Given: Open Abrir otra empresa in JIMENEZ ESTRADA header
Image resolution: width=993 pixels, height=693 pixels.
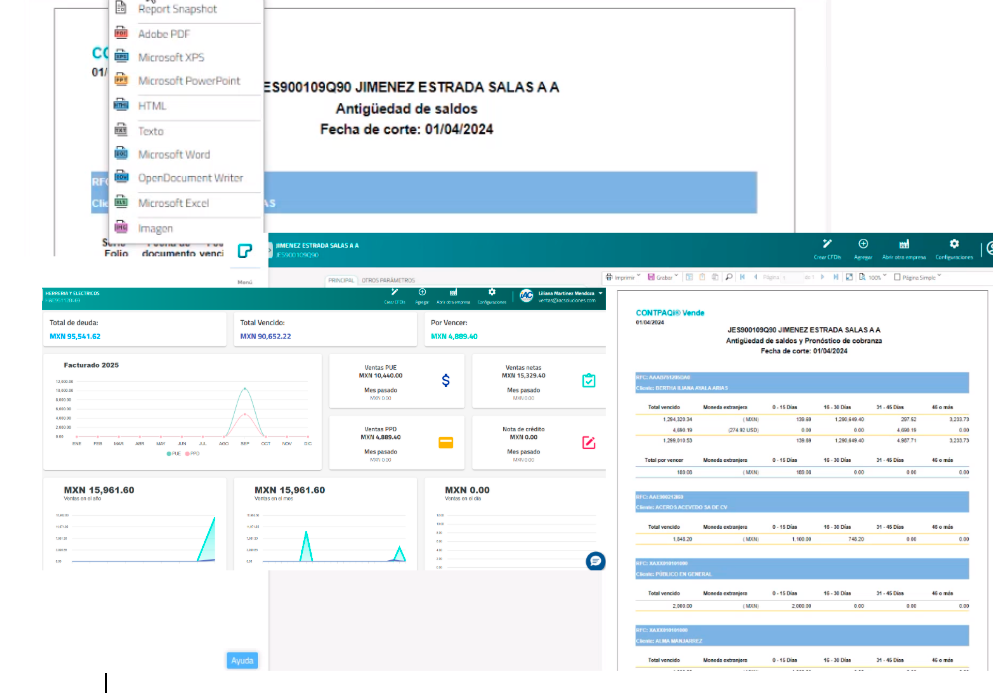Looking at the screenshot, I should (x=904, y=248).
